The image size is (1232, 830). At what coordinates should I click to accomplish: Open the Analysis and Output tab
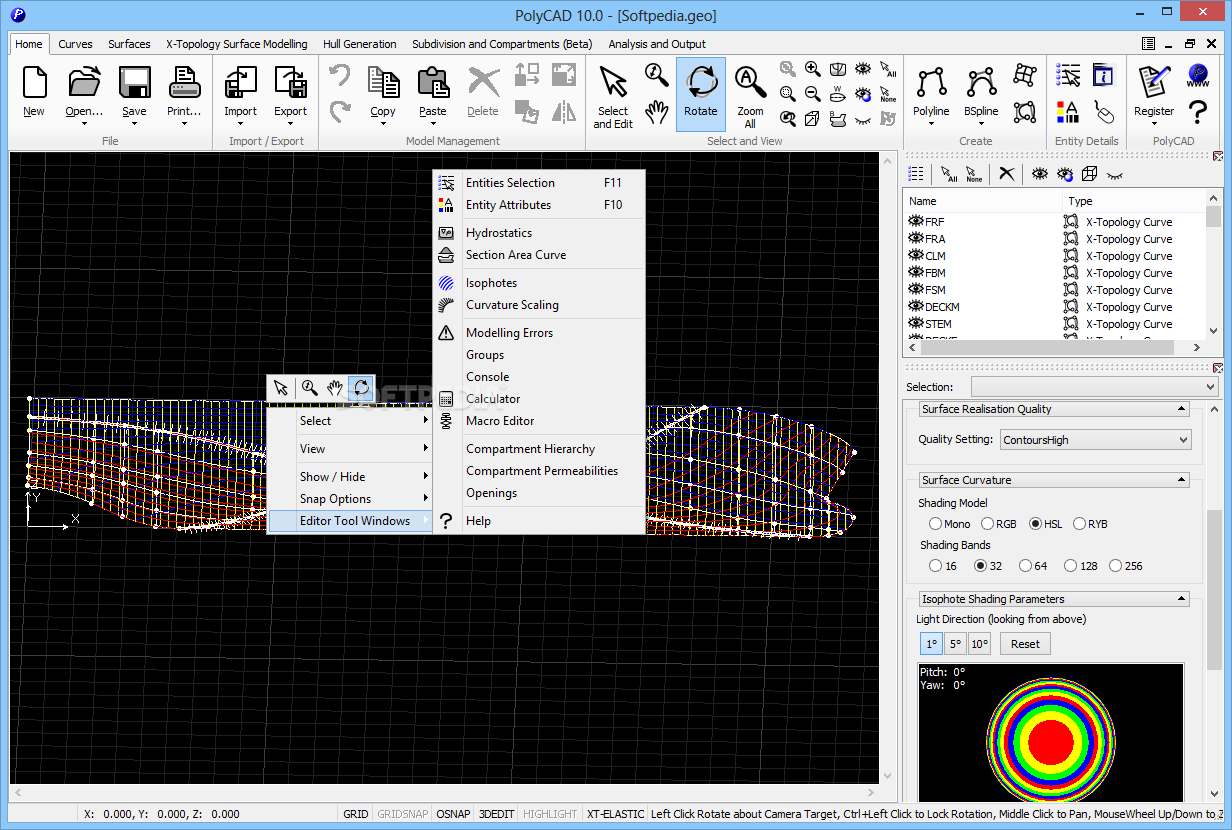coord(657,44)
